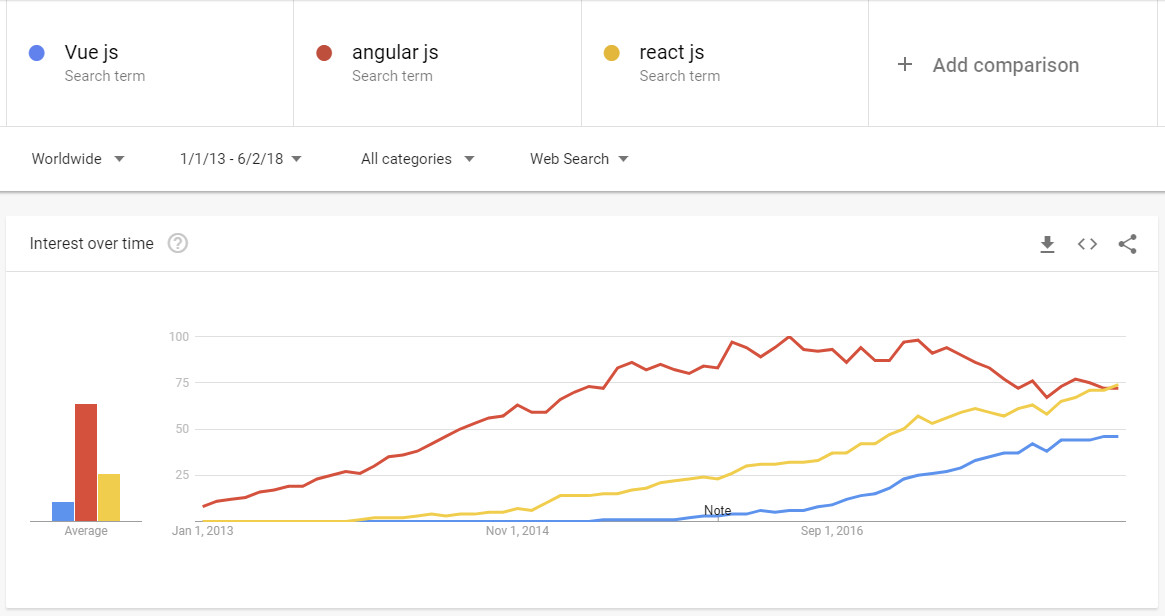Image resolution: width=1165 pixels, height=616 pixels.
Task: Open help for Interest over time
Action: (x=178, y=243)
